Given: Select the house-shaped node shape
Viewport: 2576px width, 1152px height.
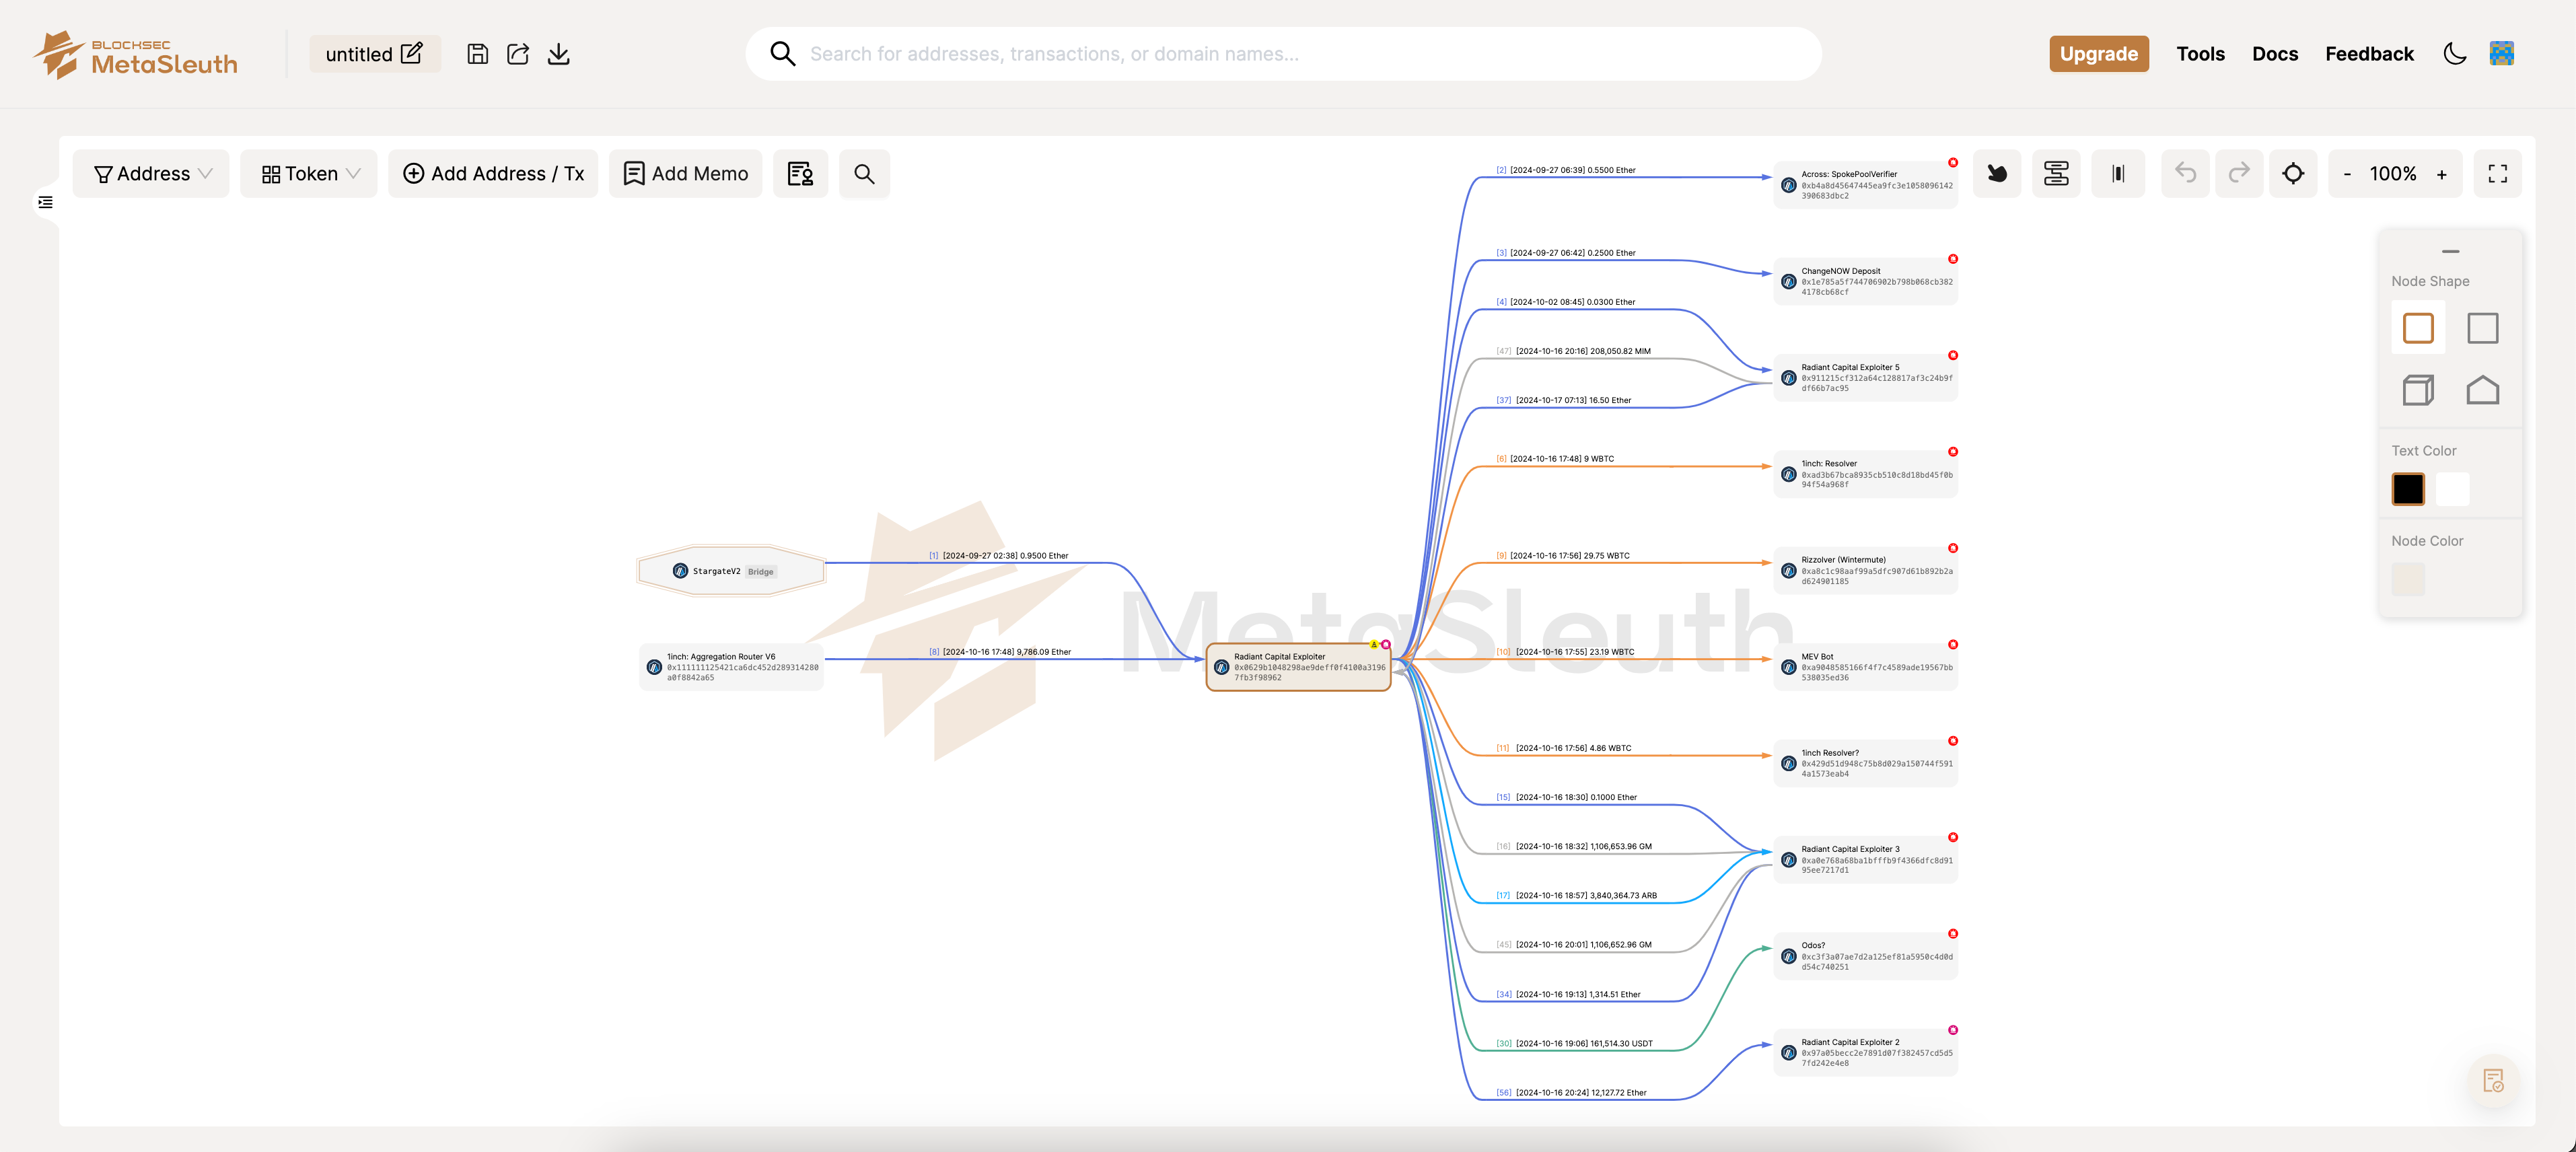Looking at the screenshot, I should [x=2482, y=390].
